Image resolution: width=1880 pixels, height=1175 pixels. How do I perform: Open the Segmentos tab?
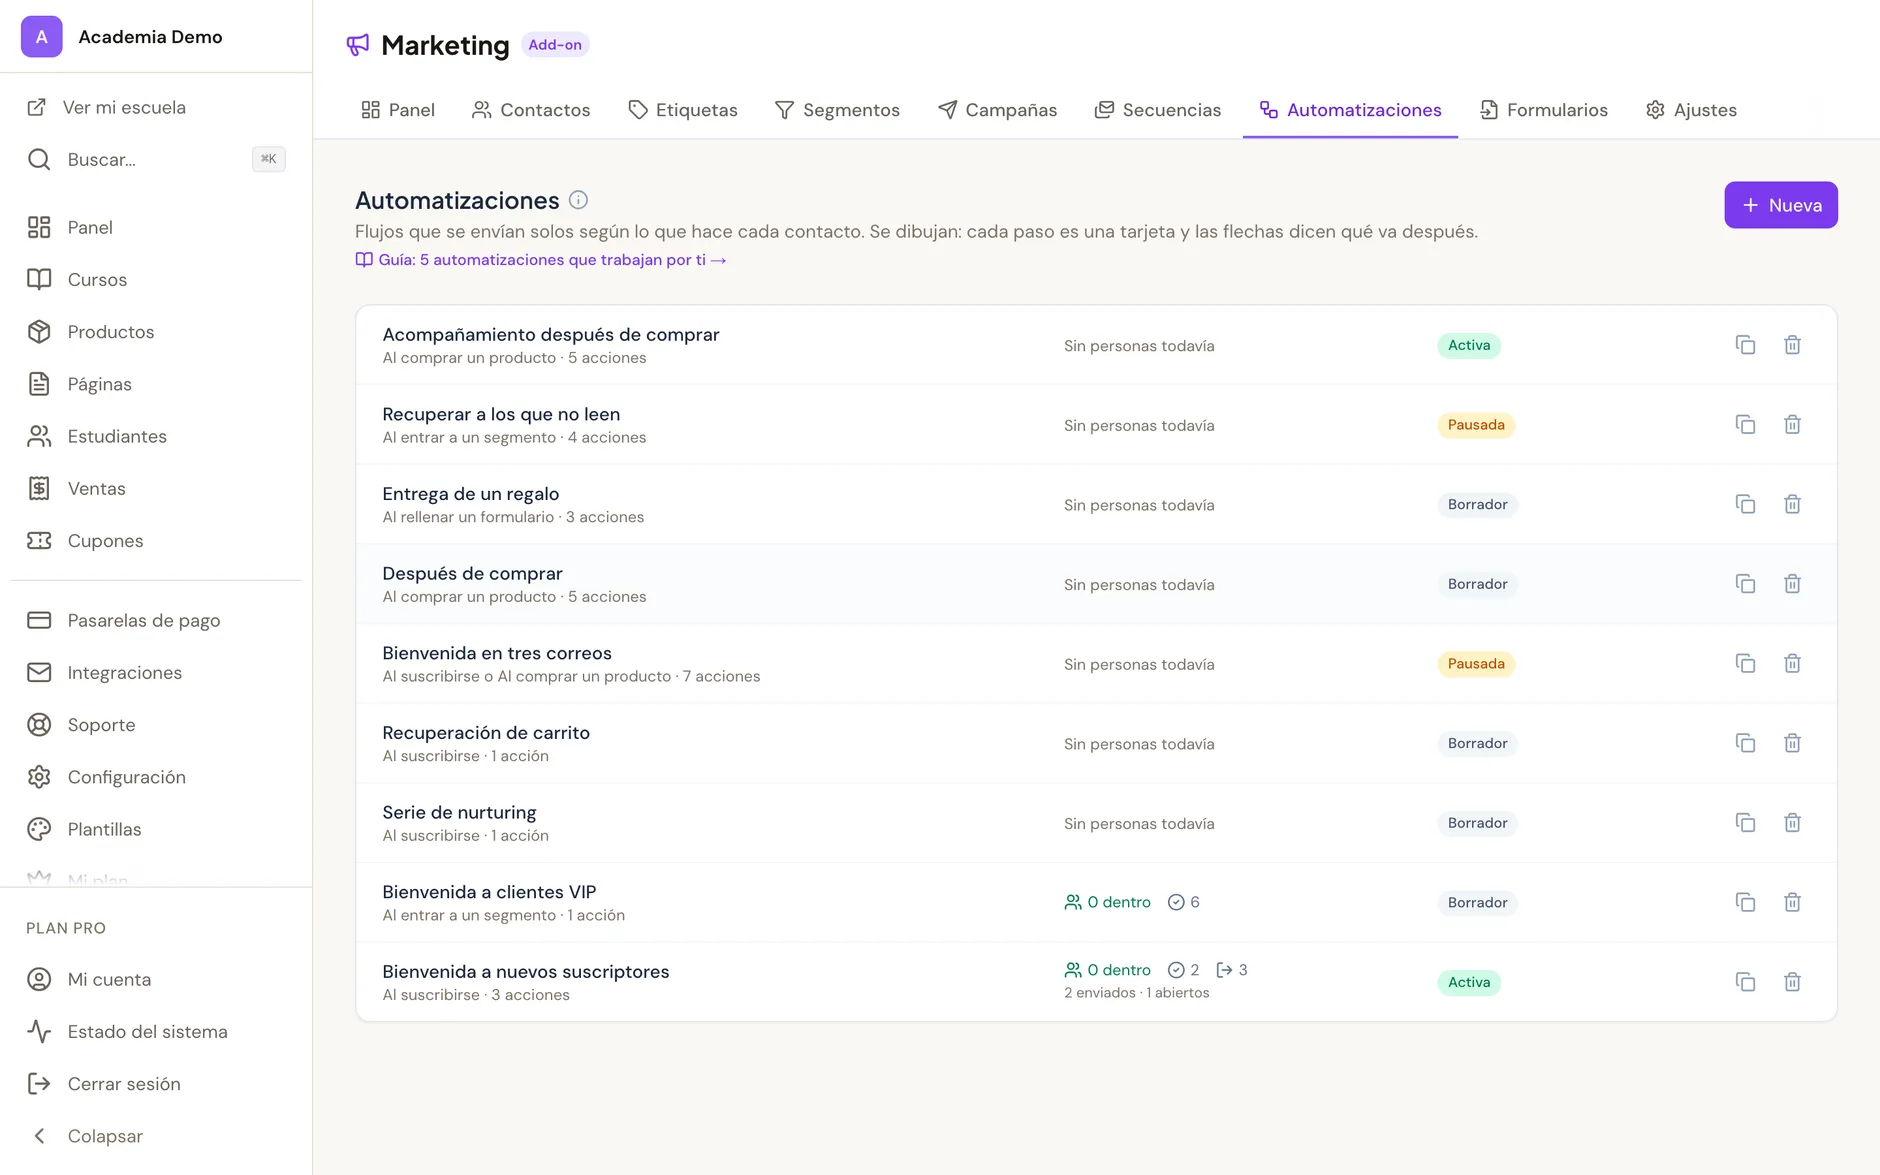click(x=837, y=110)
